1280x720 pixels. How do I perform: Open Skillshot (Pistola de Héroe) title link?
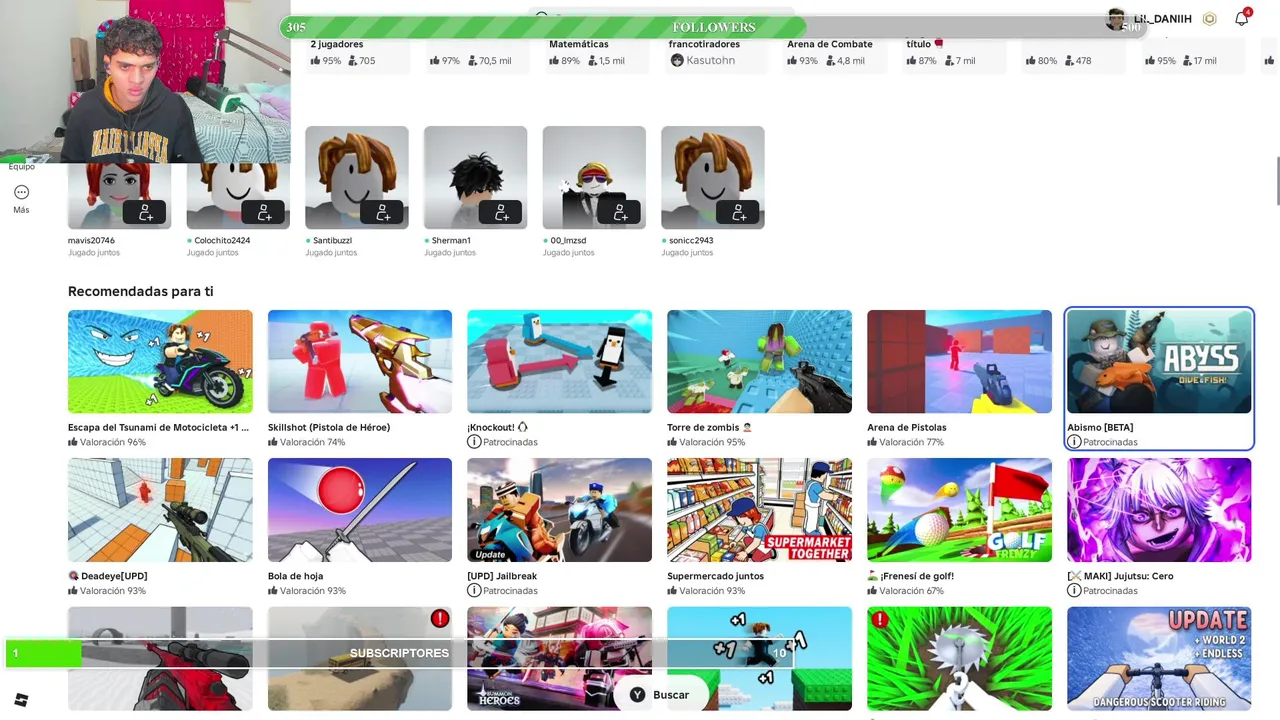coord(329,427)
